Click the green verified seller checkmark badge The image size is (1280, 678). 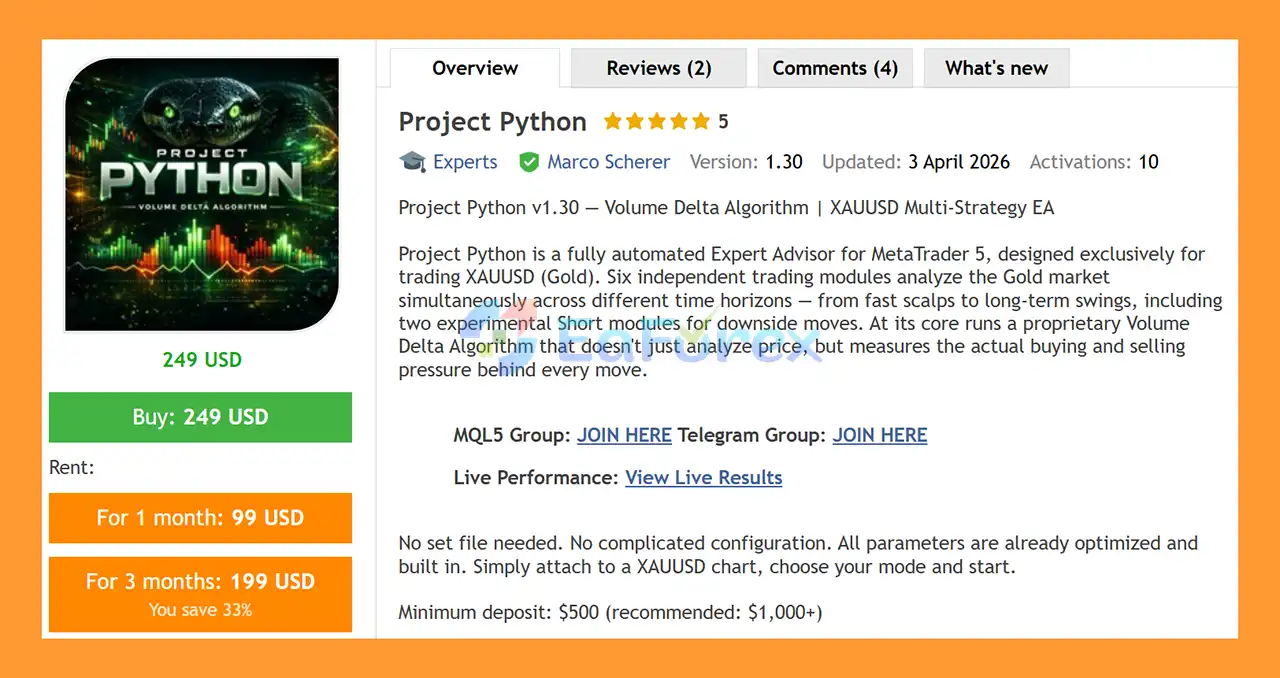pos(529,161)
